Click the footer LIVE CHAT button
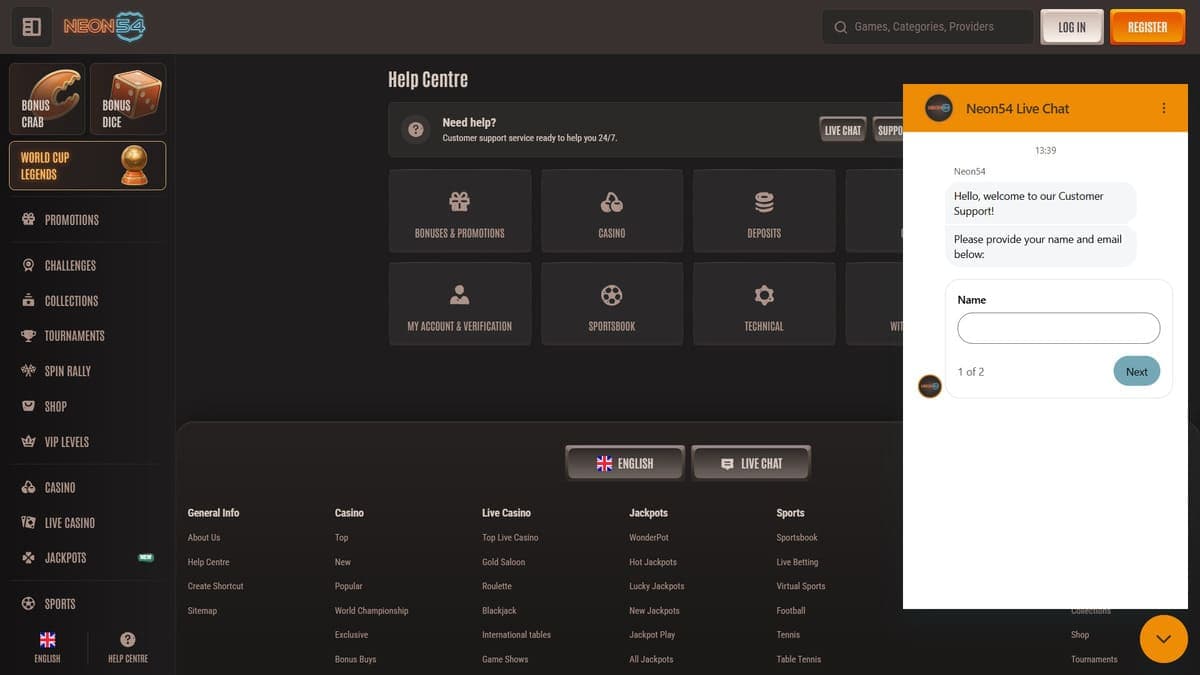Screen dimensions: 1200x675 click(x=751, y=464)
